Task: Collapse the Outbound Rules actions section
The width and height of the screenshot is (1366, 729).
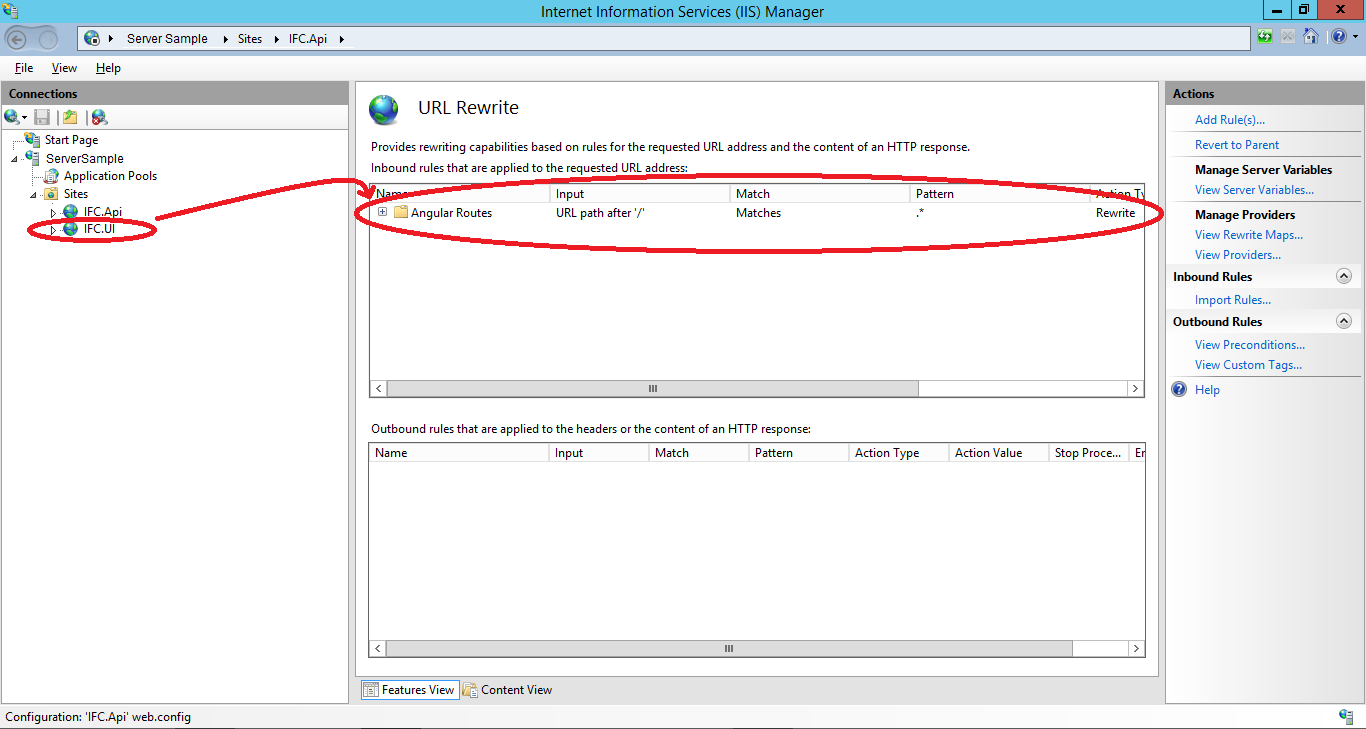Action: click(1344, 321)
